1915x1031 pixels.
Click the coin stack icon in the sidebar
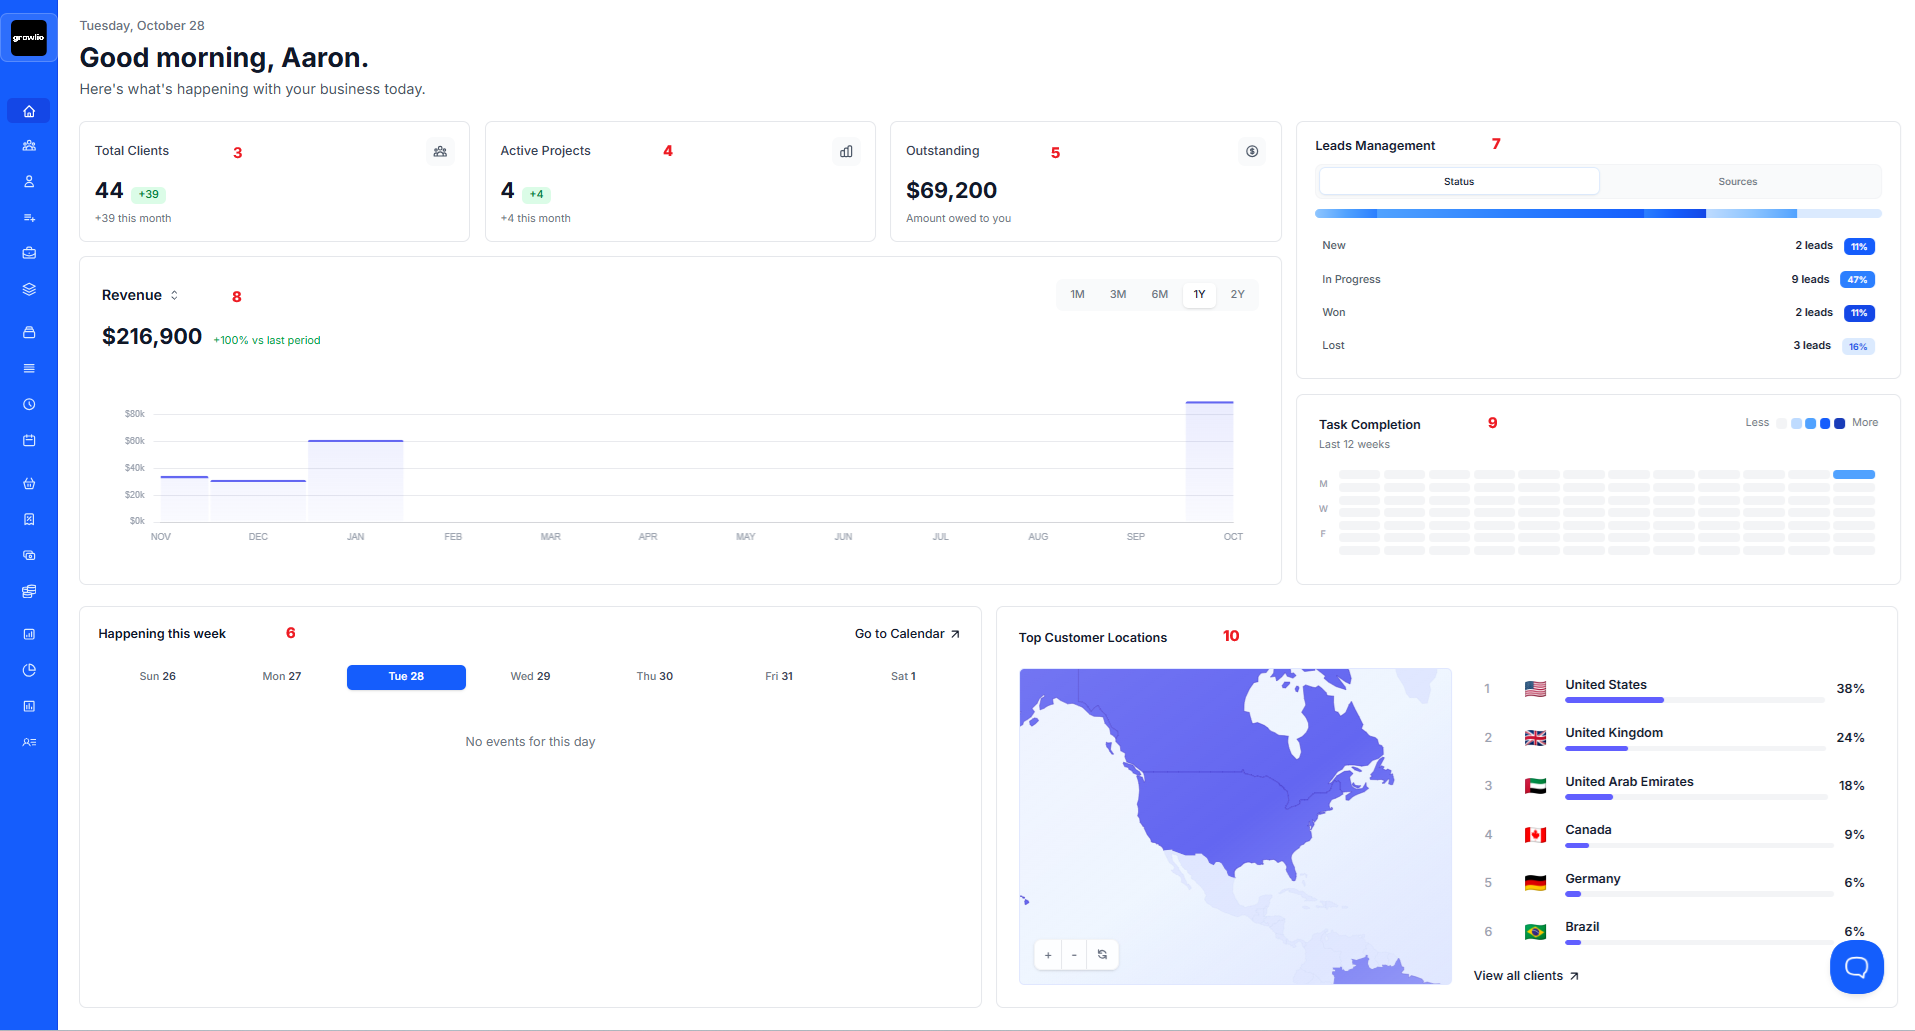29,591
